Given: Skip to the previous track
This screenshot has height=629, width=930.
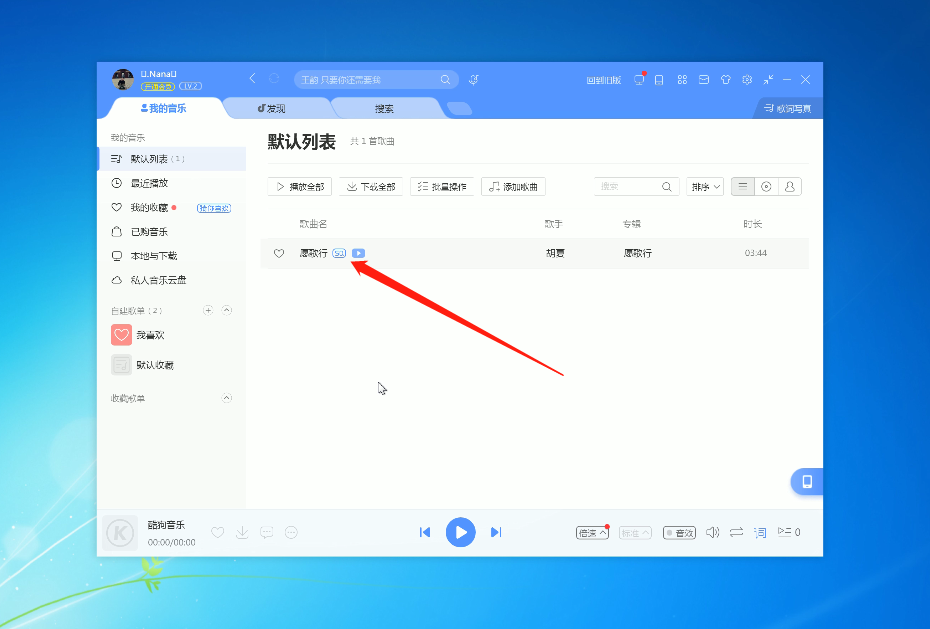Looking at the screenshot, I should point(425,532).
